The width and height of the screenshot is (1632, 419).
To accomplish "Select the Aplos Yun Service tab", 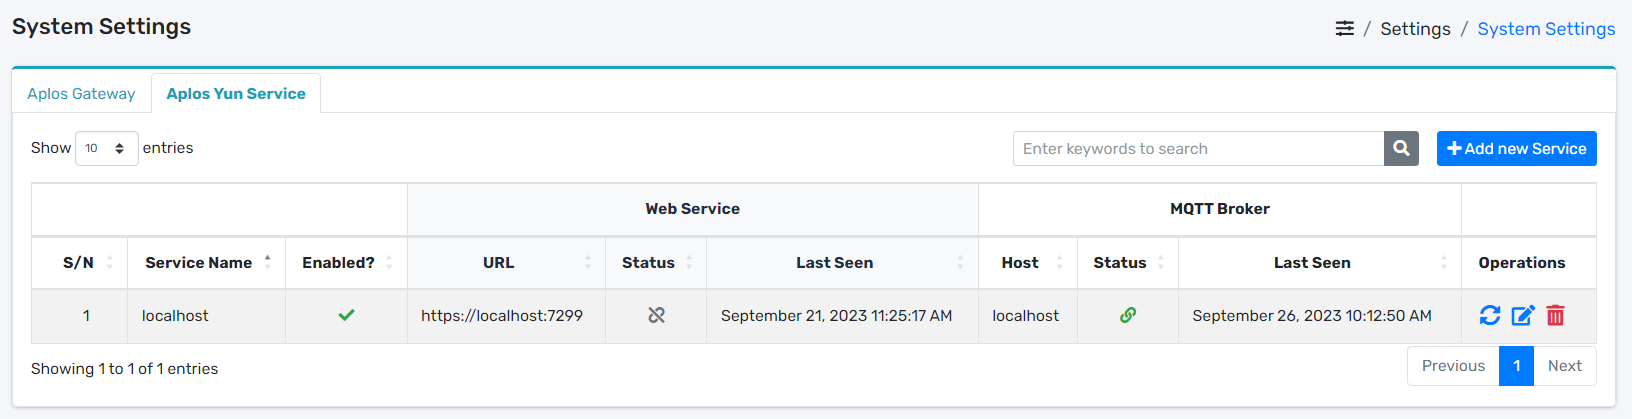I will [236, 94].
